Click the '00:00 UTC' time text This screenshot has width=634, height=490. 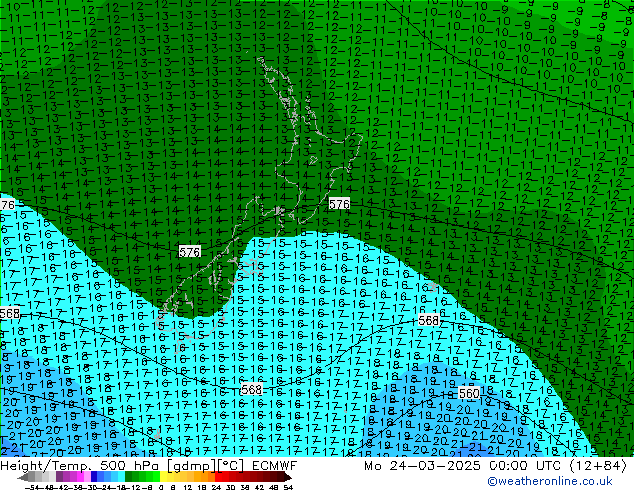pos(525,466)
